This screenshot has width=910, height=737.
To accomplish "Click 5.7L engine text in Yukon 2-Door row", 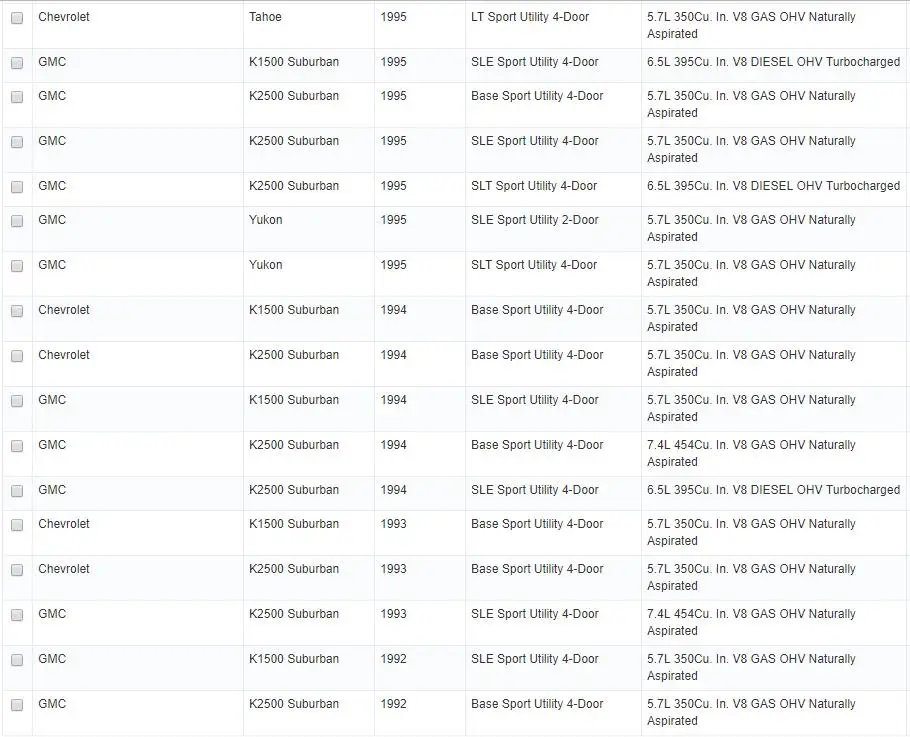I will [x=751, y=228].
